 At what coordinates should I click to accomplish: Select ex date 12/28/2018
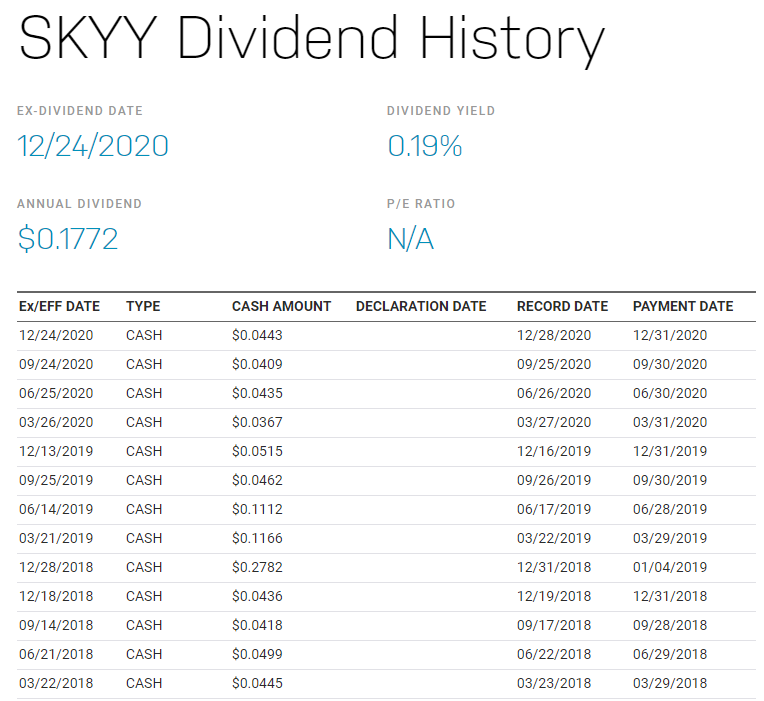56,568
